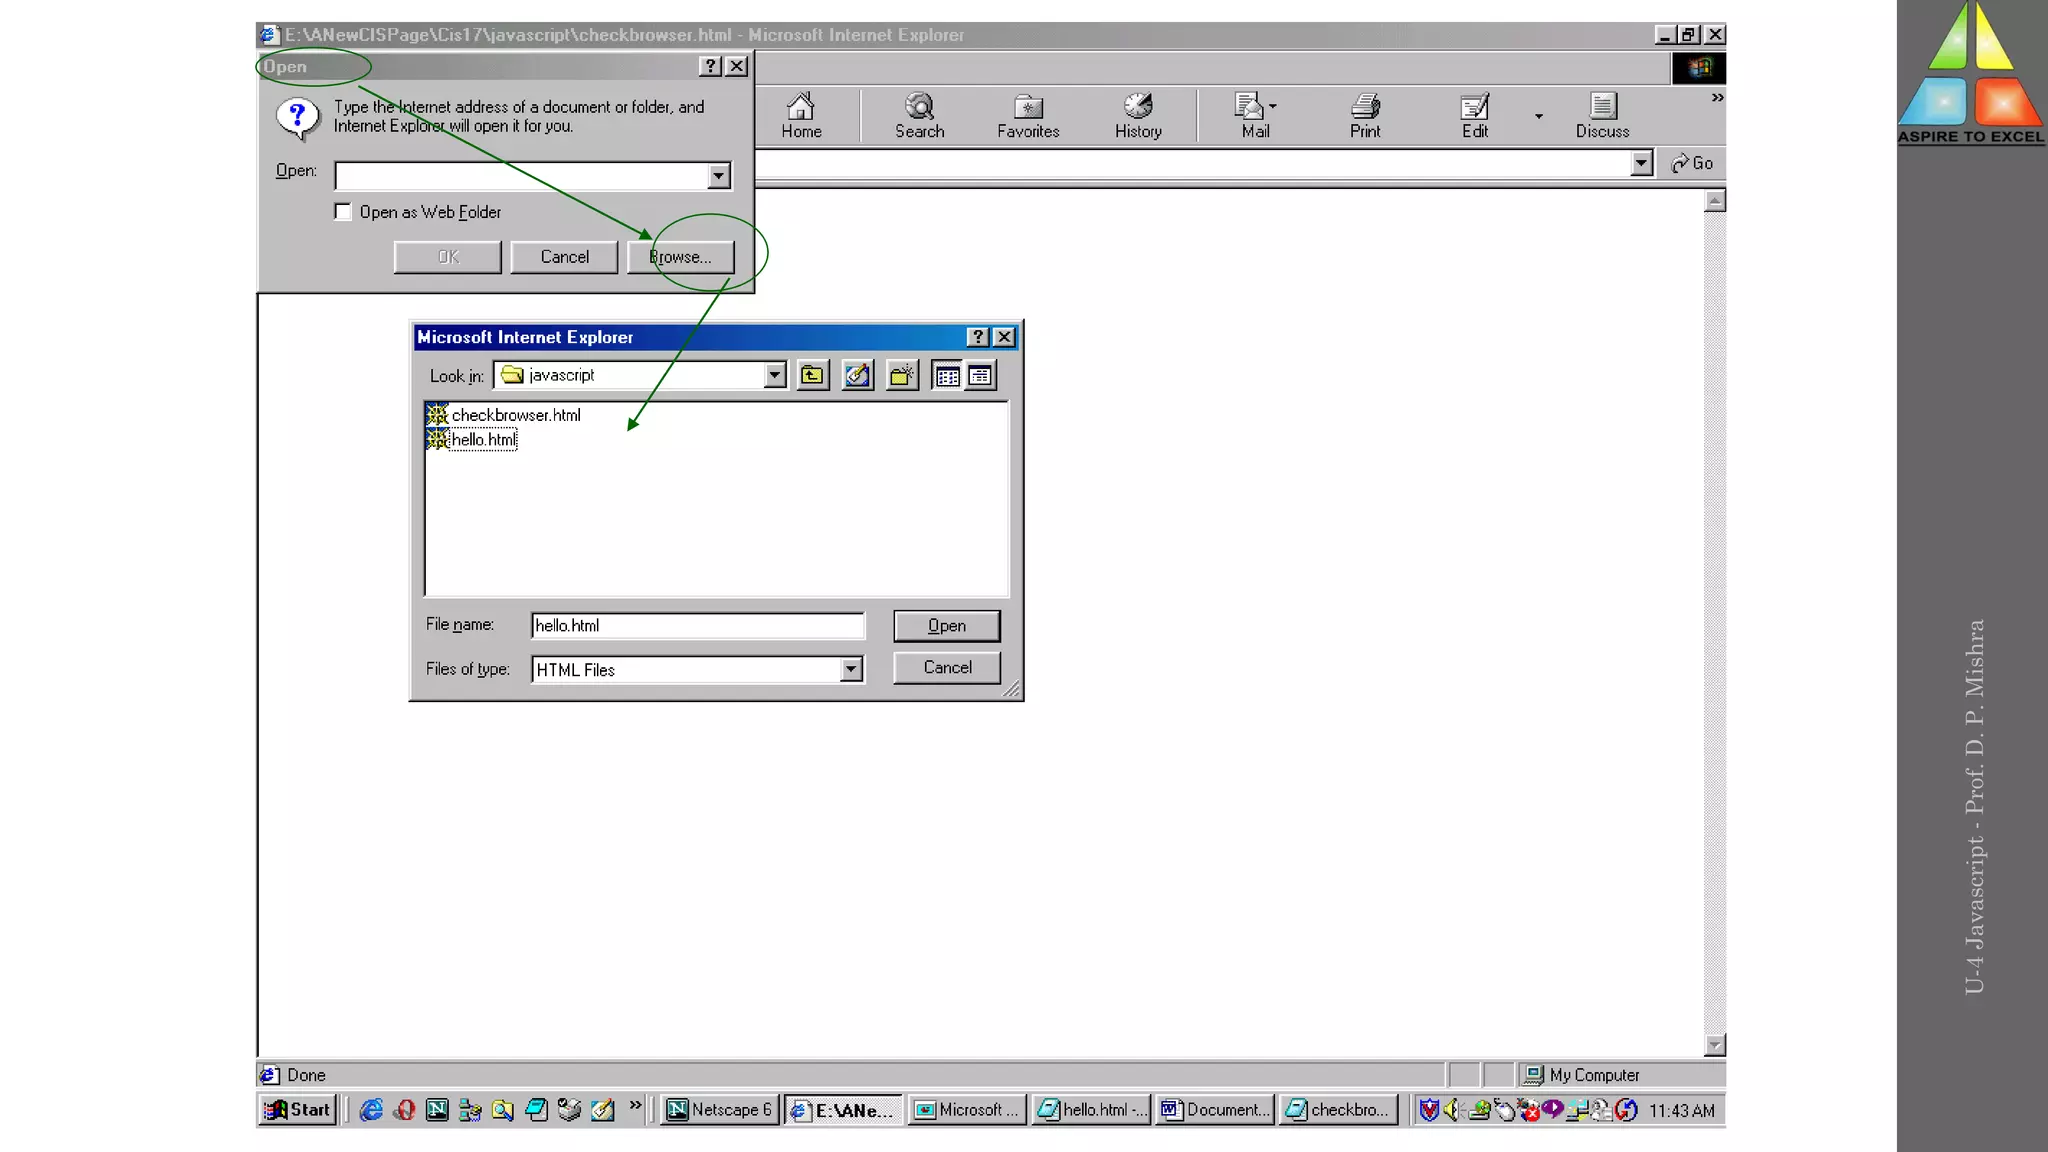
Task: Click the page's vertical scrollbar down arrow
Action: 1714,1045
